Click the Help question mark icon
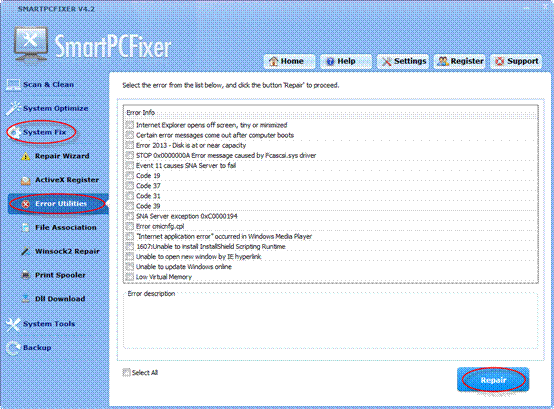The image size is (554, 409). click(x=330, y=61)
